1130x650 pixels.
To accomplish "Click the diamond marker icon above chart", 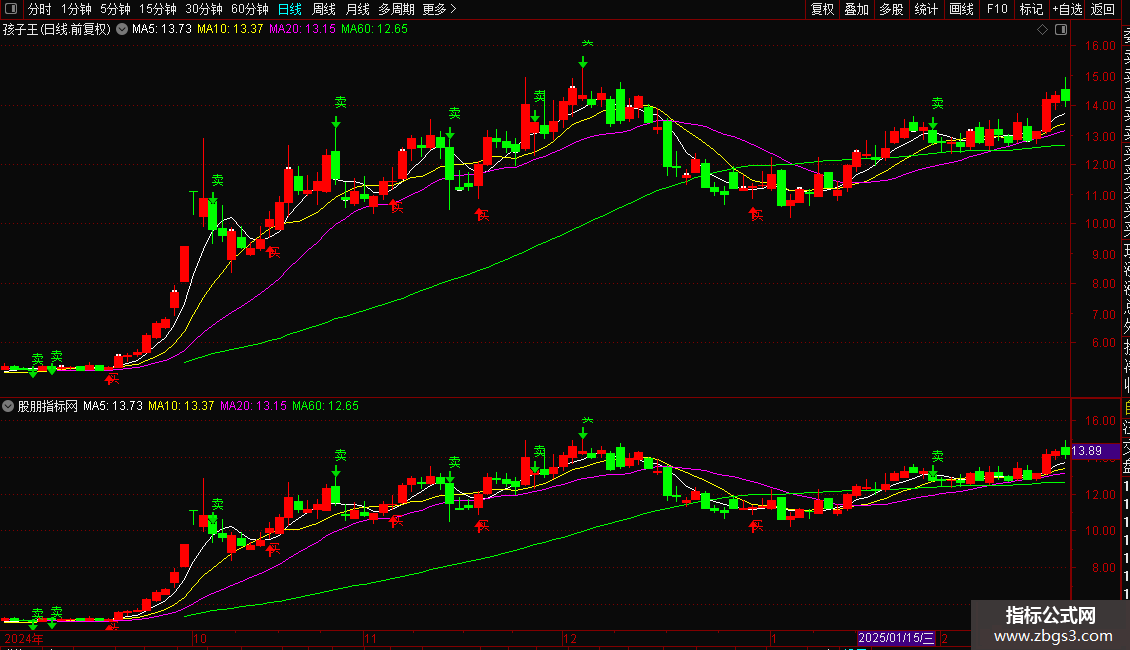I will click(1042, 30).
